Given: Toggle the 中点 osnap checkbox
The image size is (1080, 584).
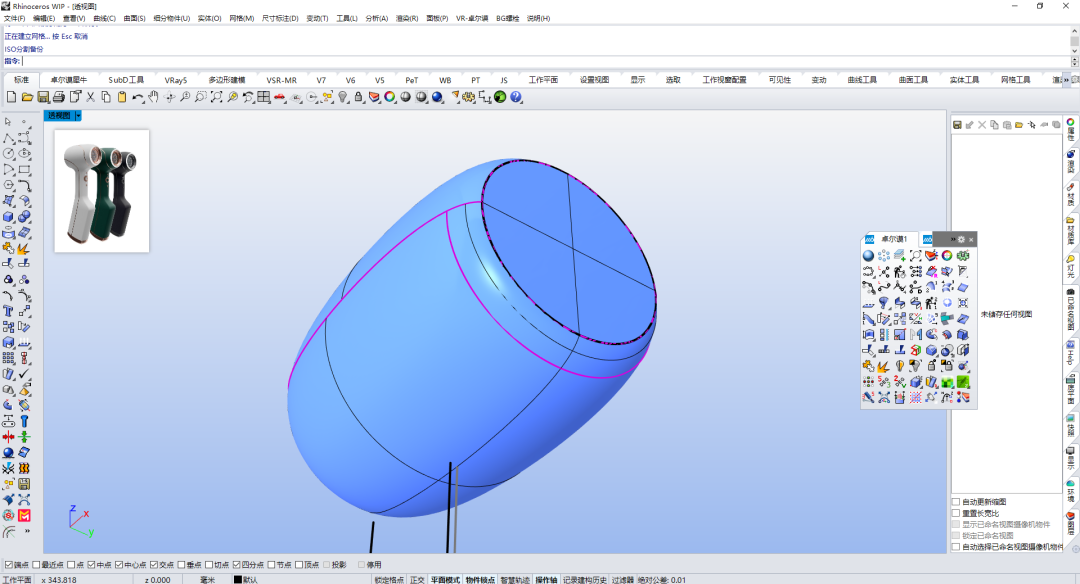Looking at the screenshot, I should [91, 565].
